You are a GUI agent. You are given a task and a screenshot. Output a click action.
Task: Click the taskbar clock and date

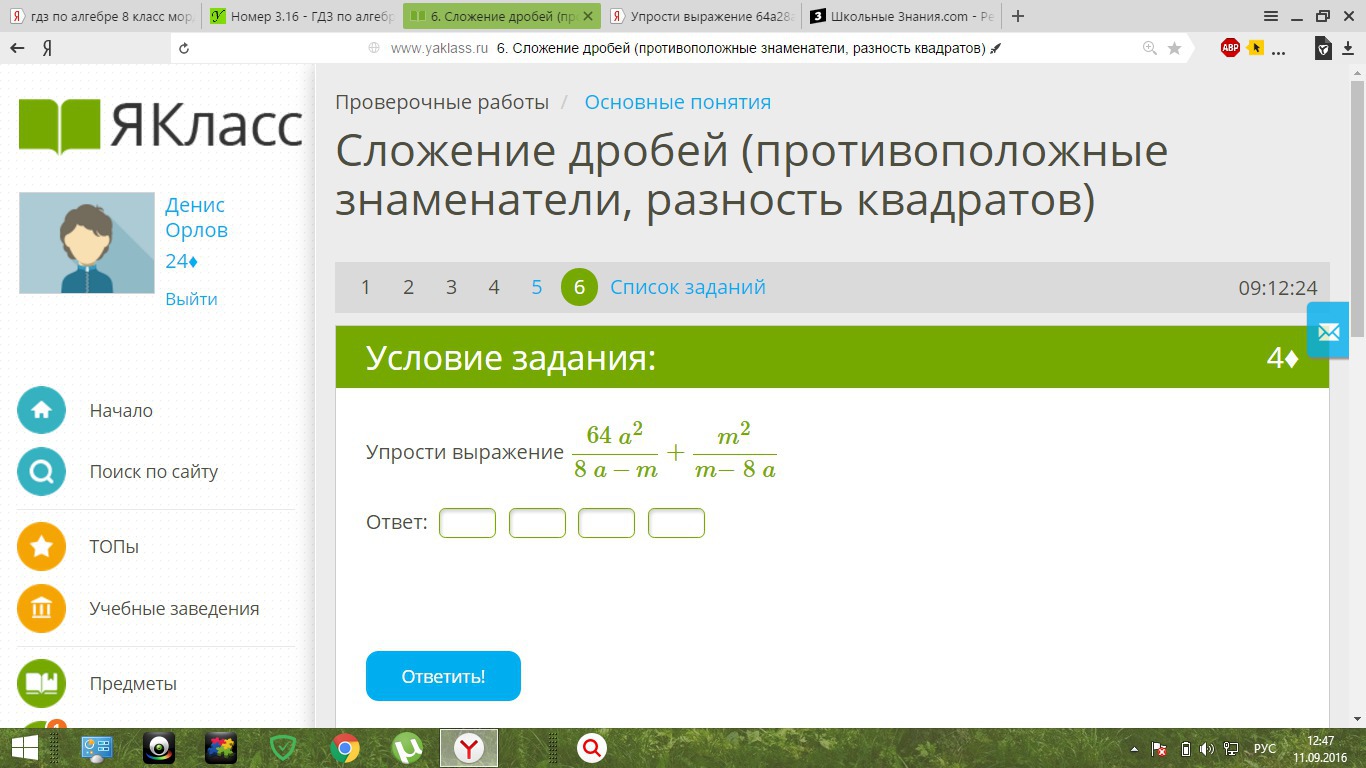pyautogui.click(x=1321, y=749)
